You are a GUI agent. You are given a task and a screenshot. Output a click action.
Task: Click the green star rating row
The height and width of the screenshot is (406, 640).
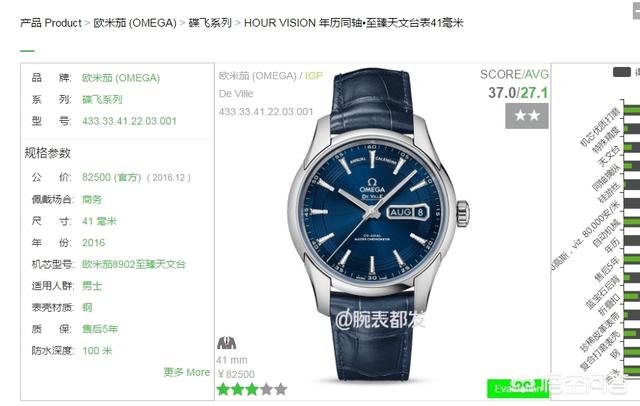(252, 389)
